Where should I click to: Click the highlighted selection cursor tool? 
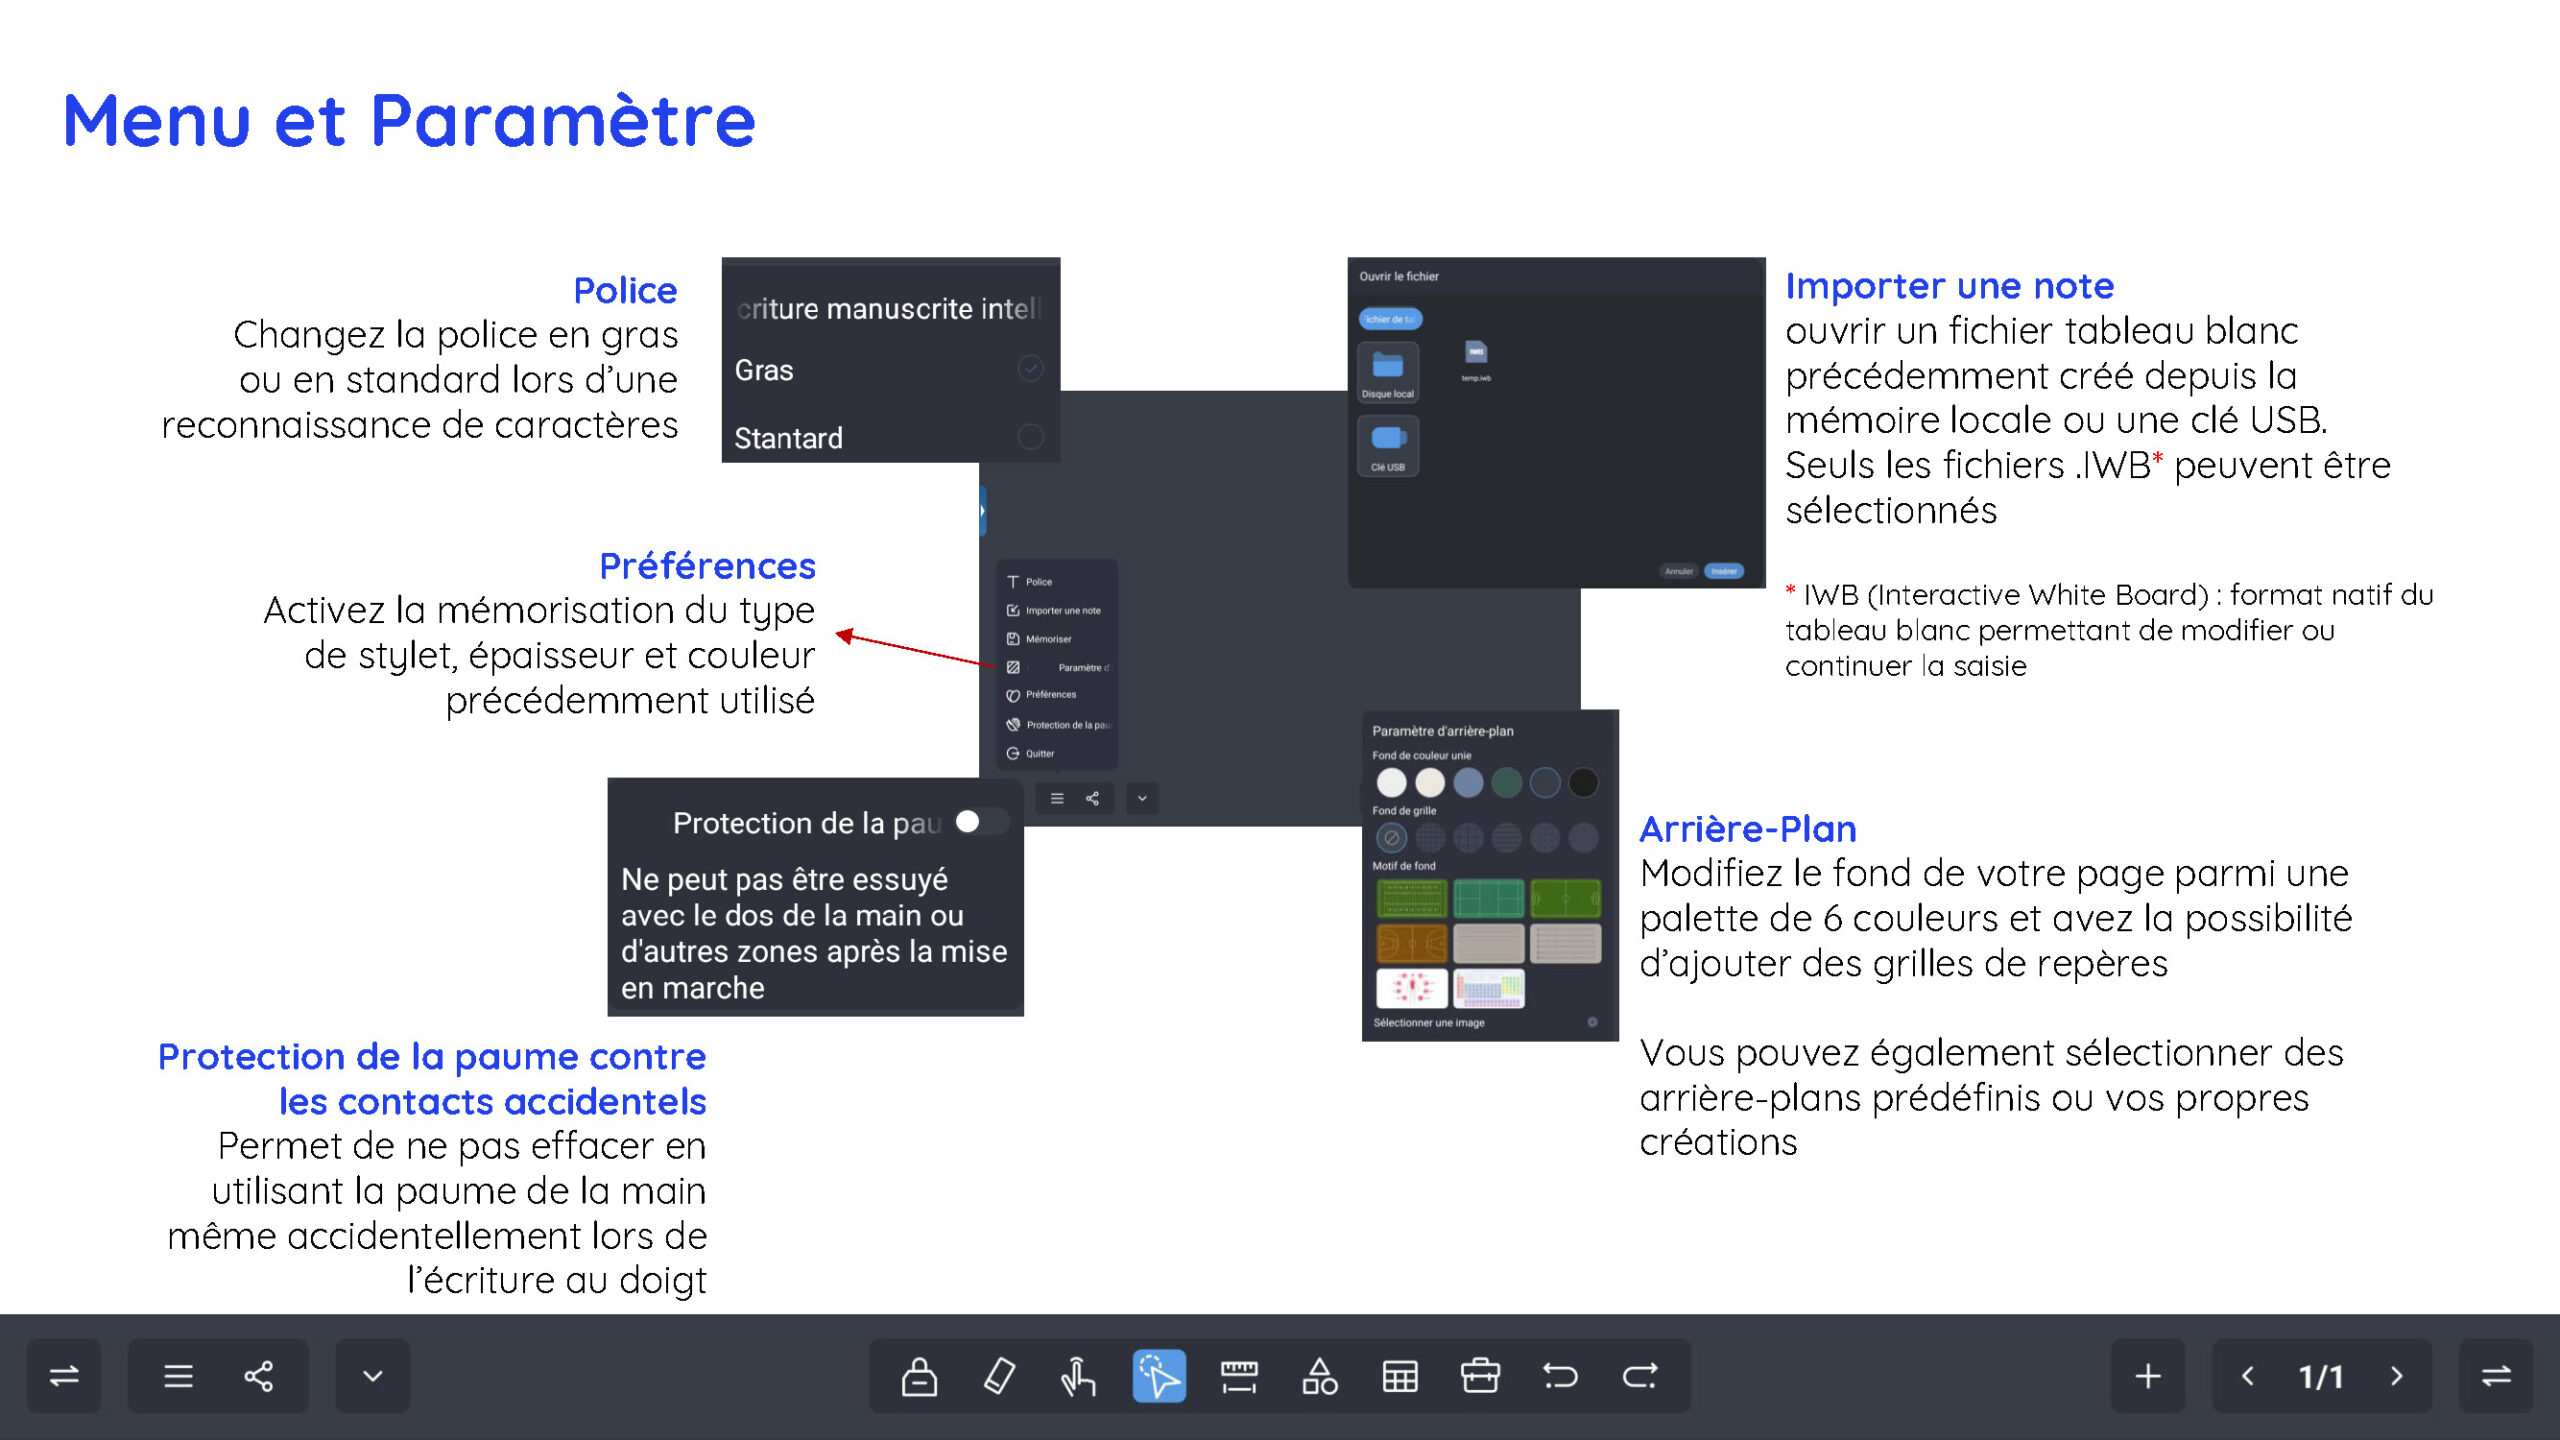(1159, 1376)
